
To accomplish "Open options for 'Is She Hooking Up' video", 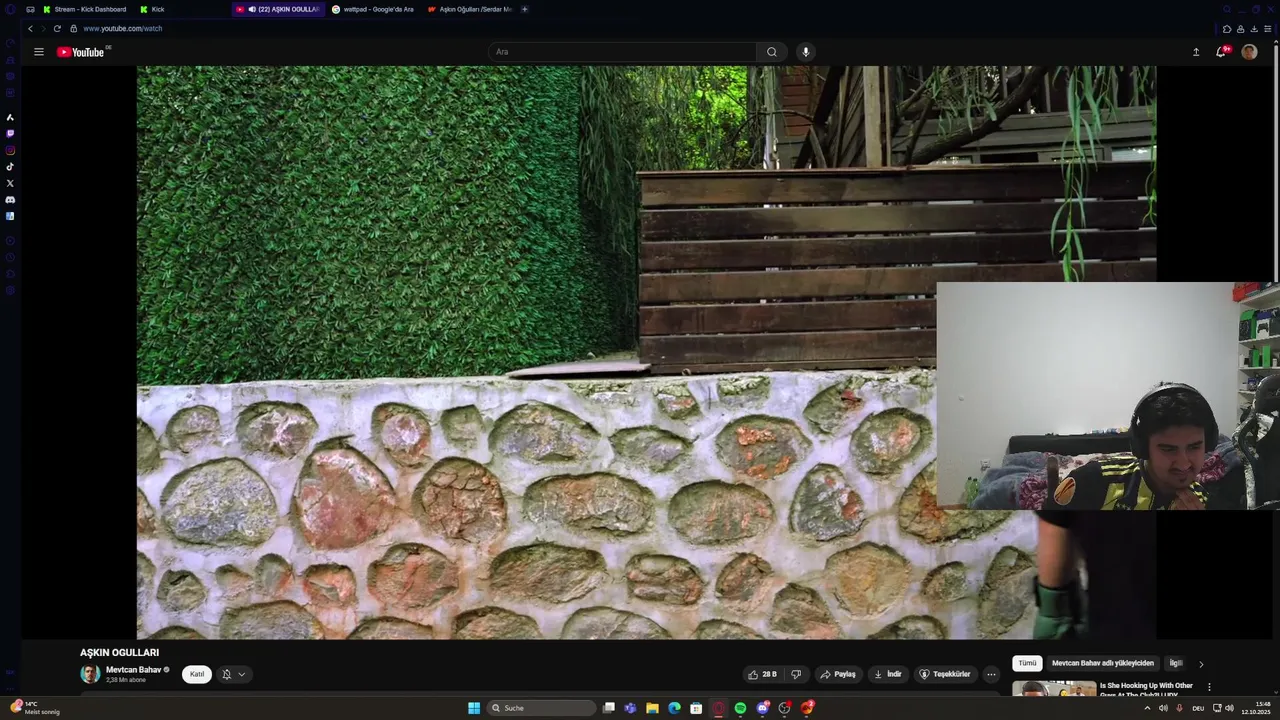I will click(x=1209, y=687).
